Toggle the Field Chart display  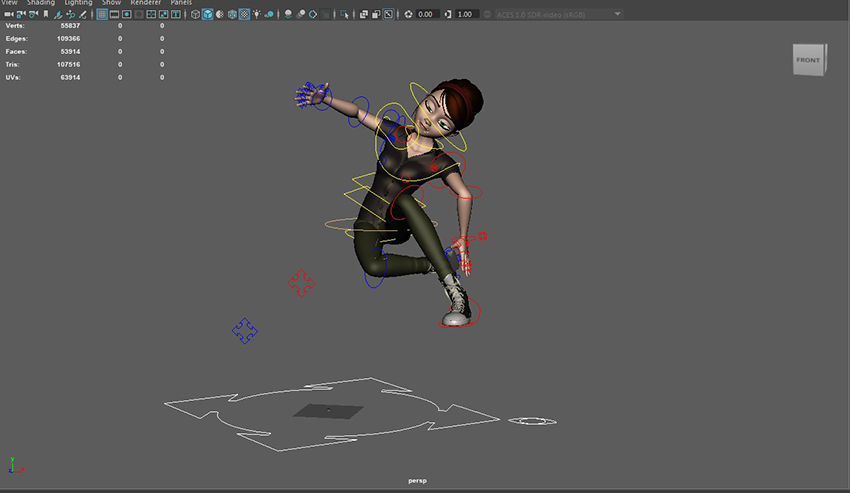click(151, 15)
